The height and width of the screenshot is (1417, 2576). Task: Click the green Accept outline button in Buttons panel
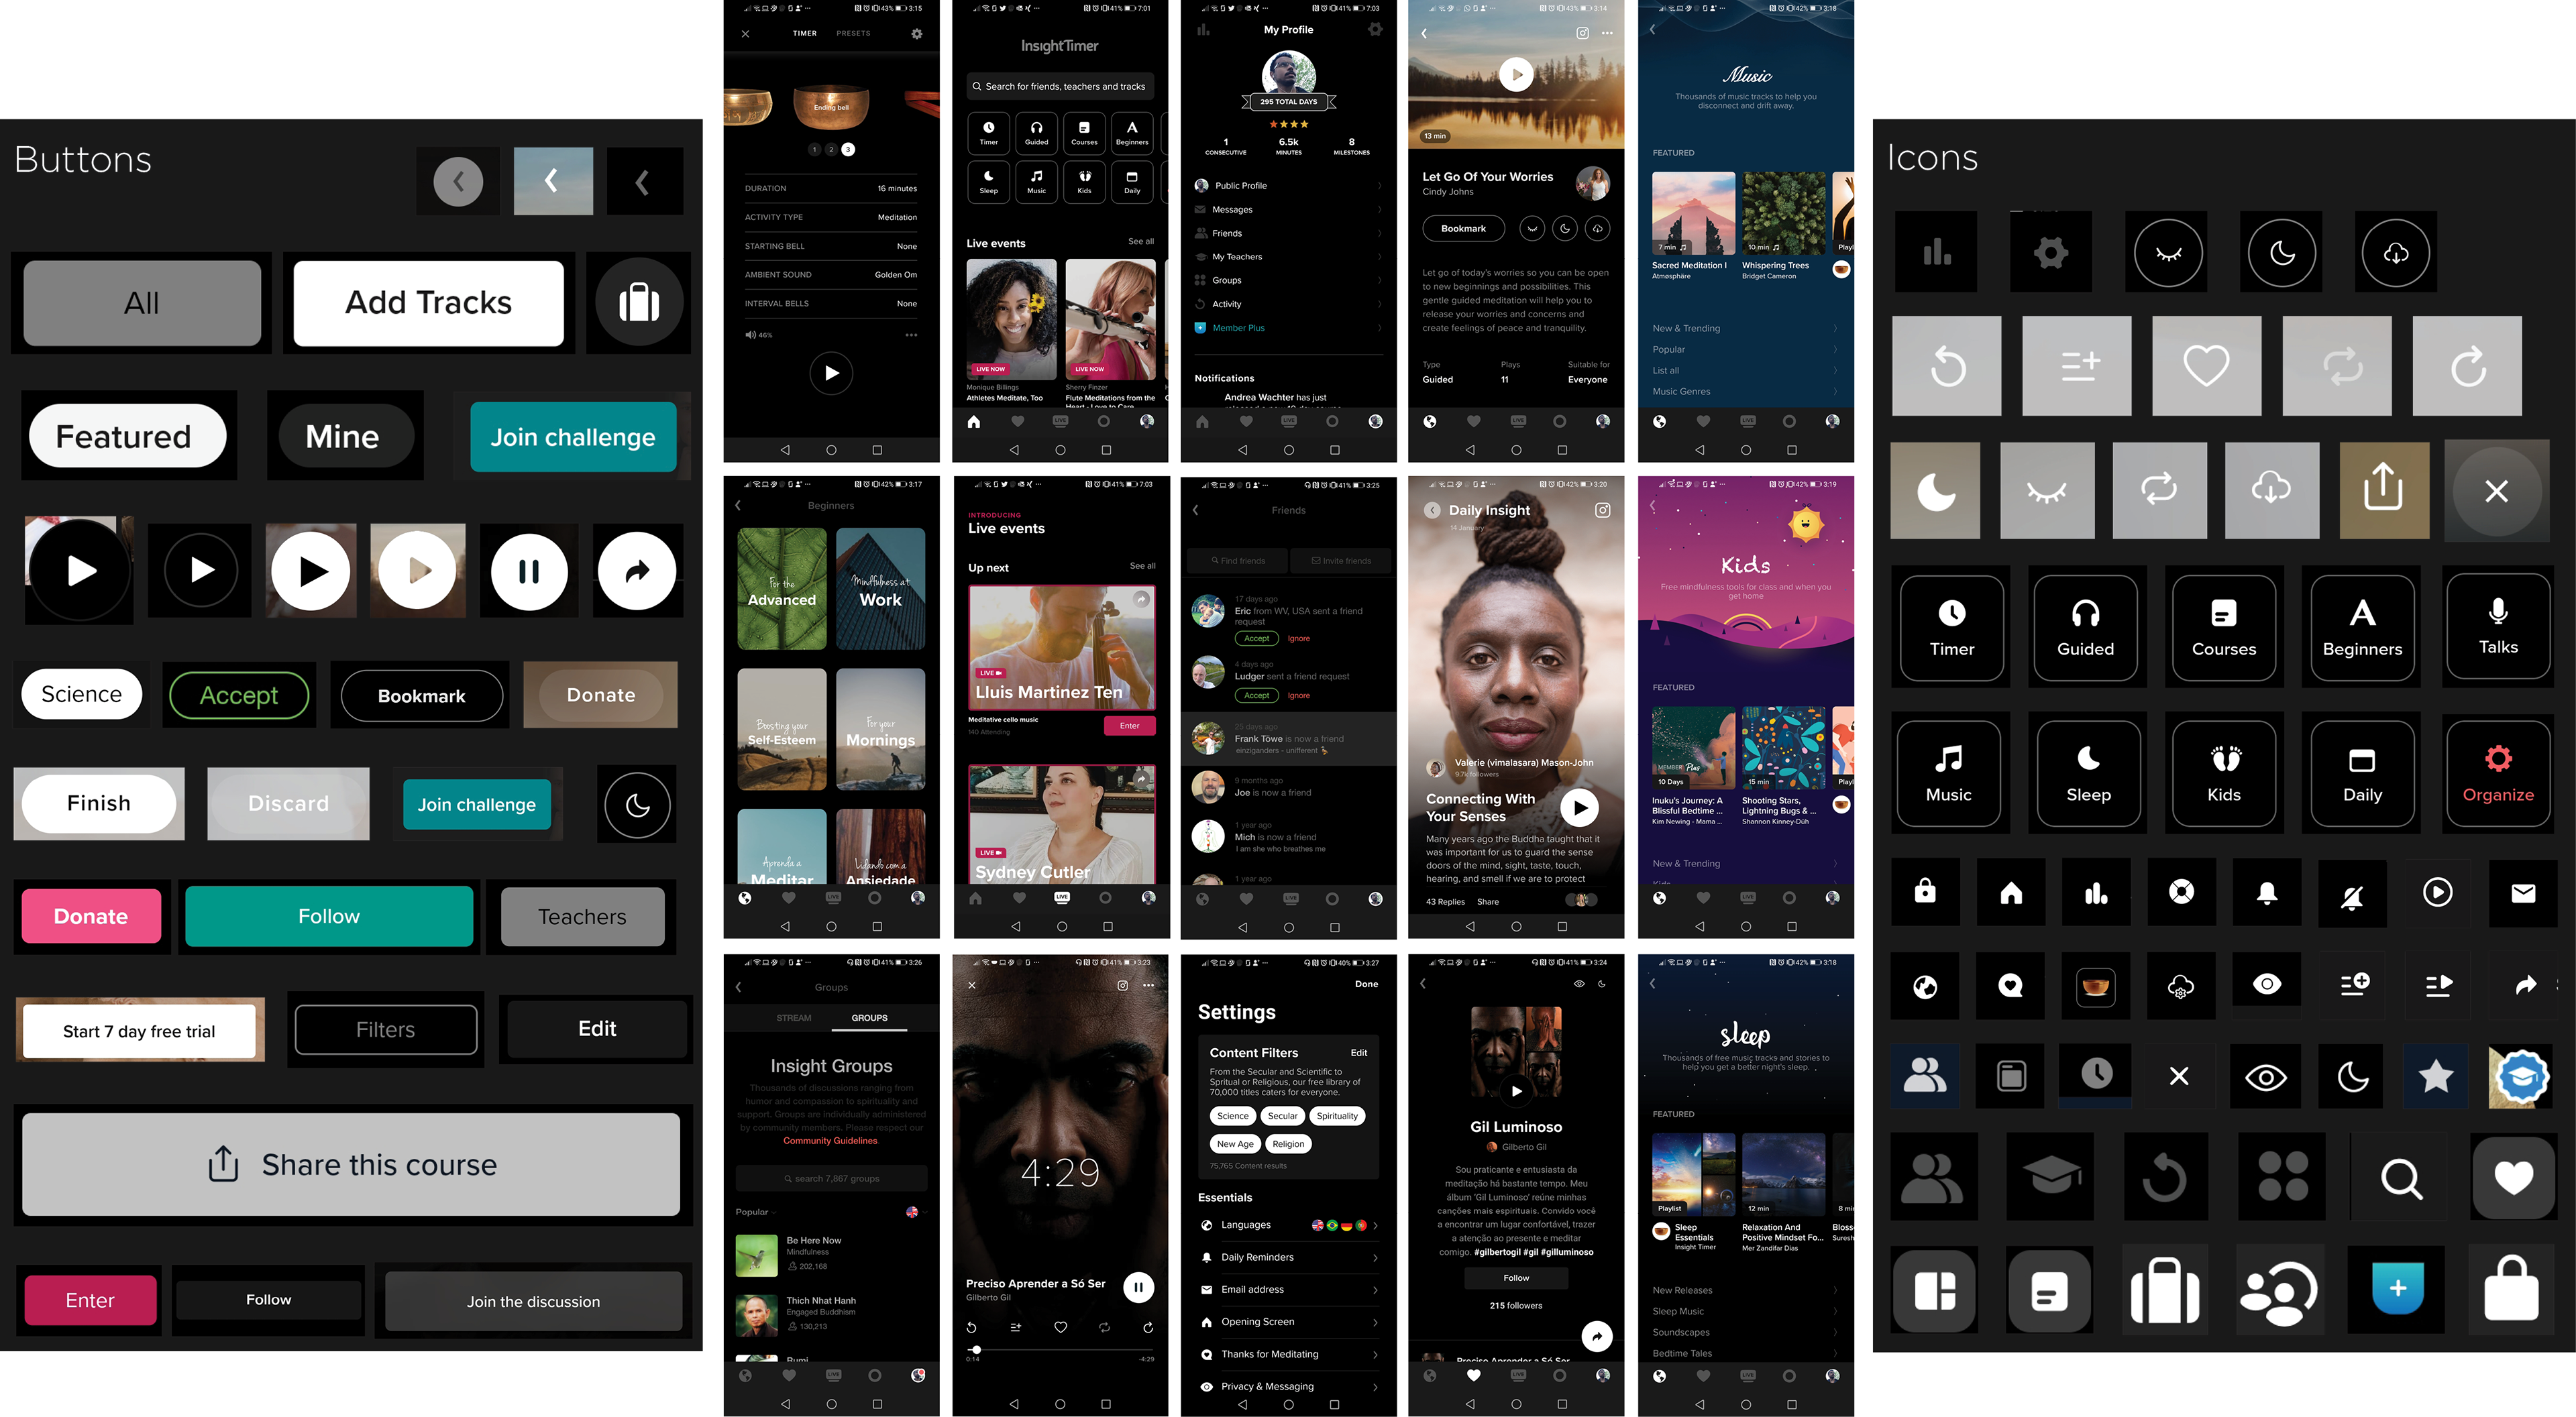tap(239, 695)
